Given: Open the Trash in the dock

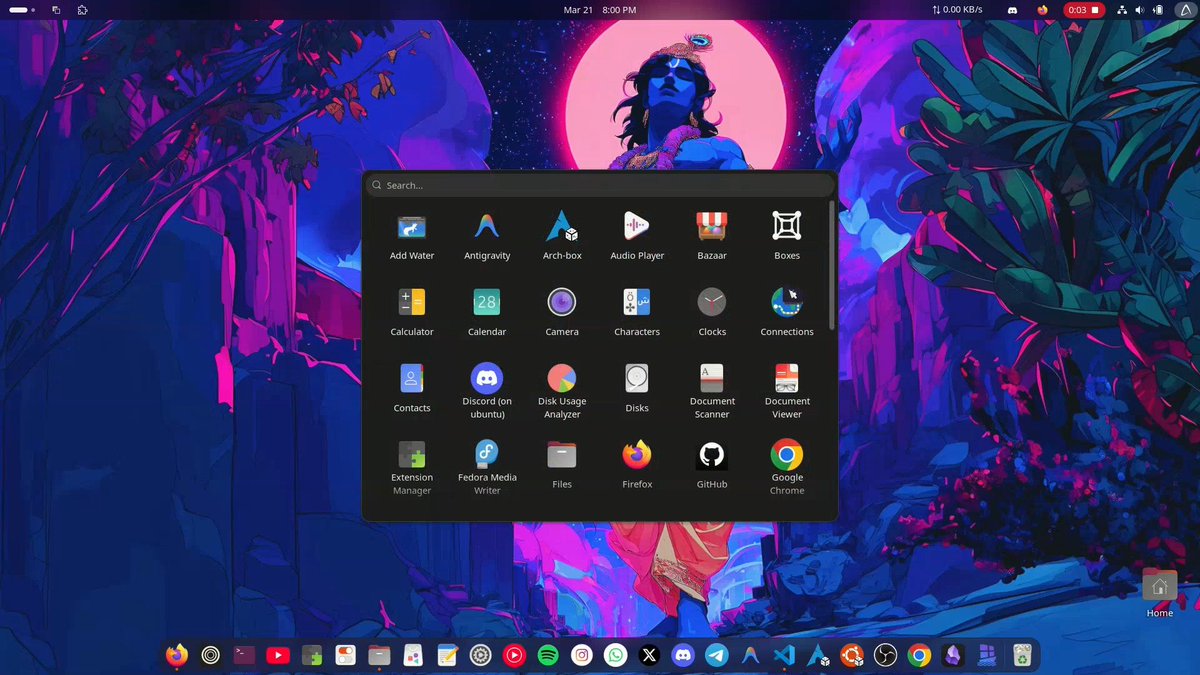Looking at the screenshot, I should pyautogui.click(x=1021, y=656).
